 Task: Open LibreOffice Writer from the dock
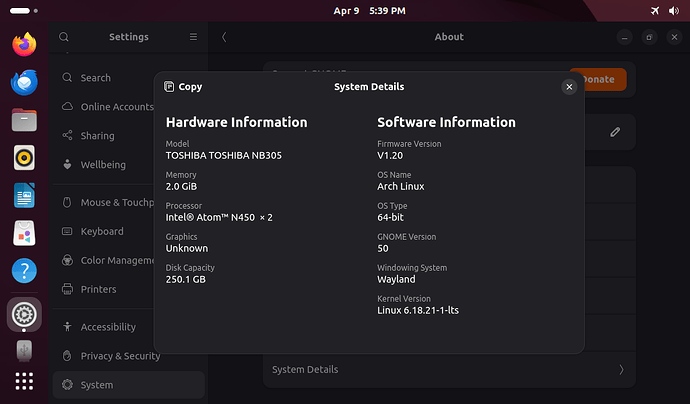(24, 195)
